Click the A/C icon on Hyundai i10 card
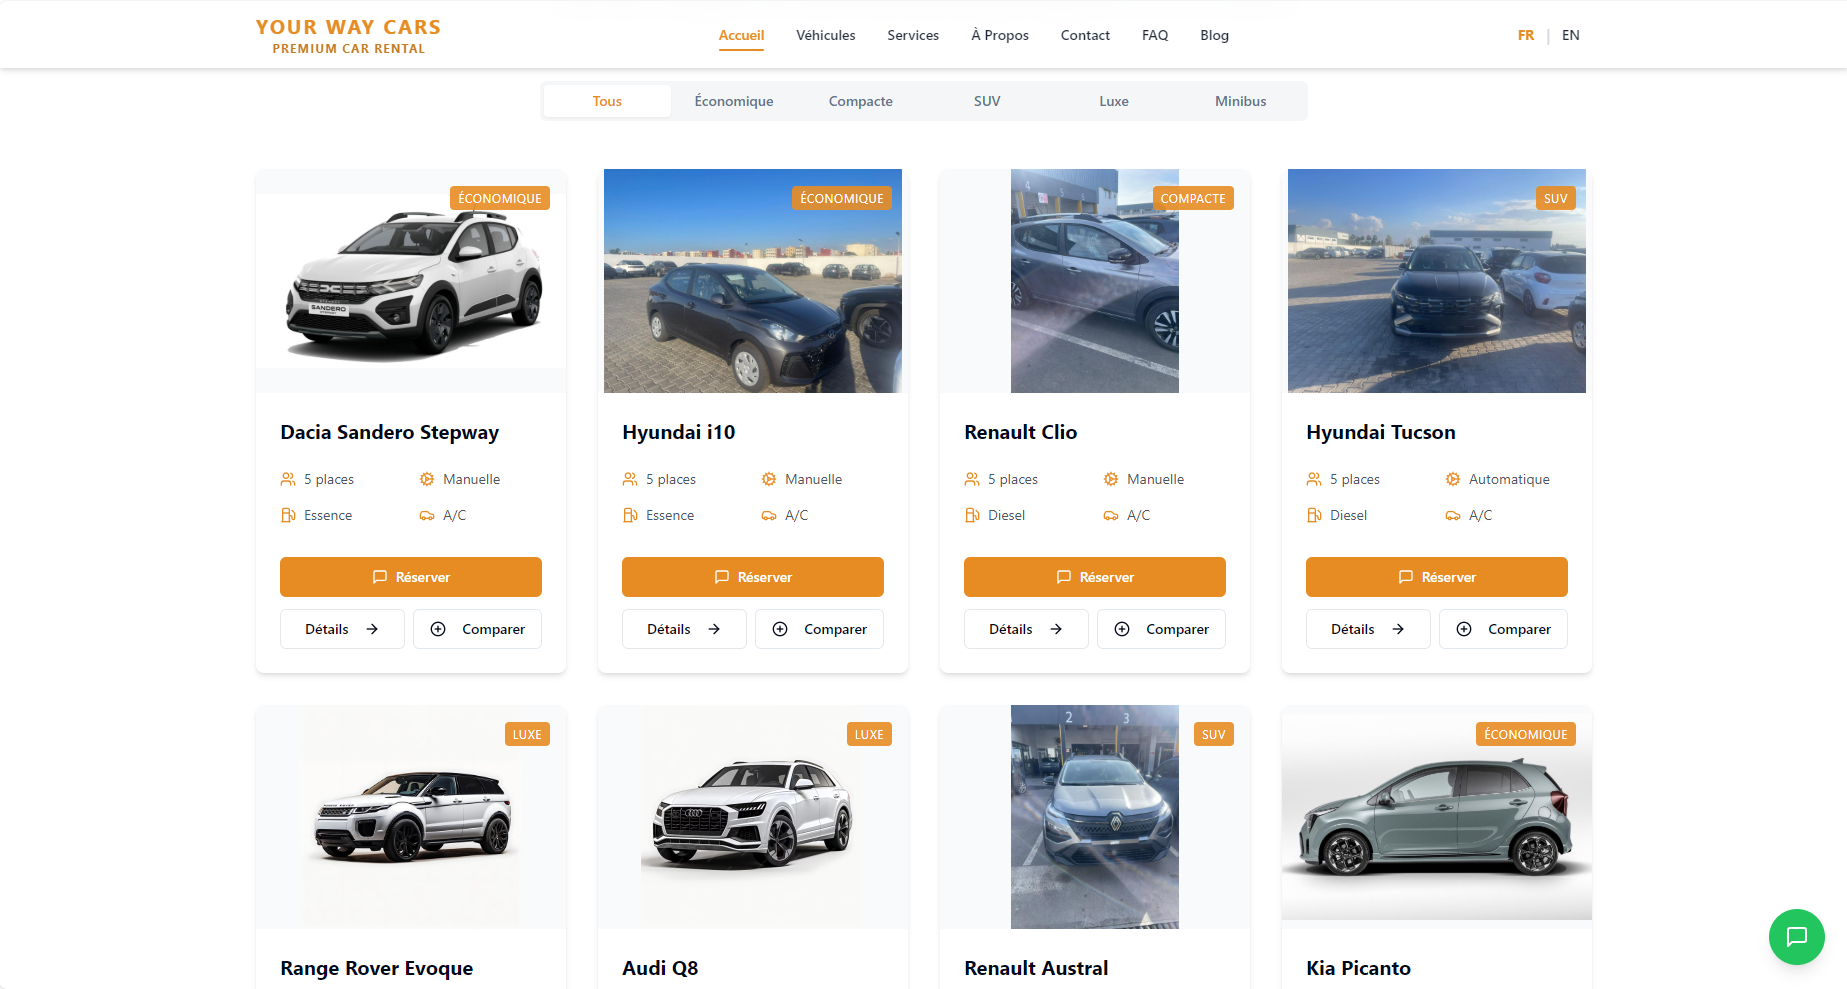Image resolution: width=1847 pixels, height=989 pixels. pyautogui.click(x=768, y=515)
